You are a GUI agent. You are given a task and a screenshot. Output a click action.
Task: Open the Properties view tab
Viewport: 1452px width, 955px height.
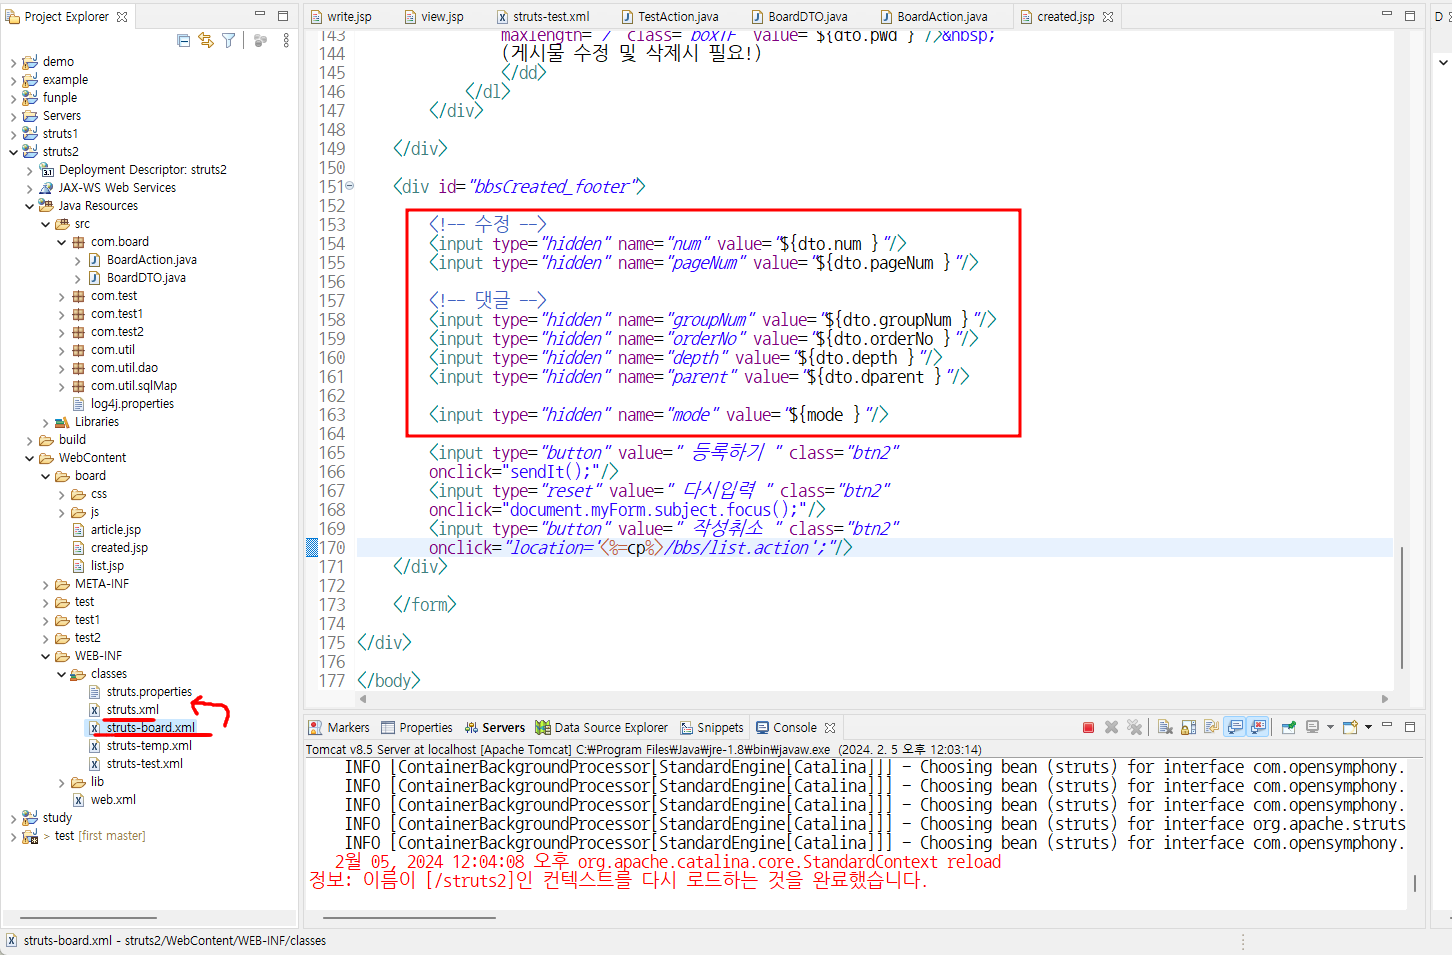pos(417,728)
